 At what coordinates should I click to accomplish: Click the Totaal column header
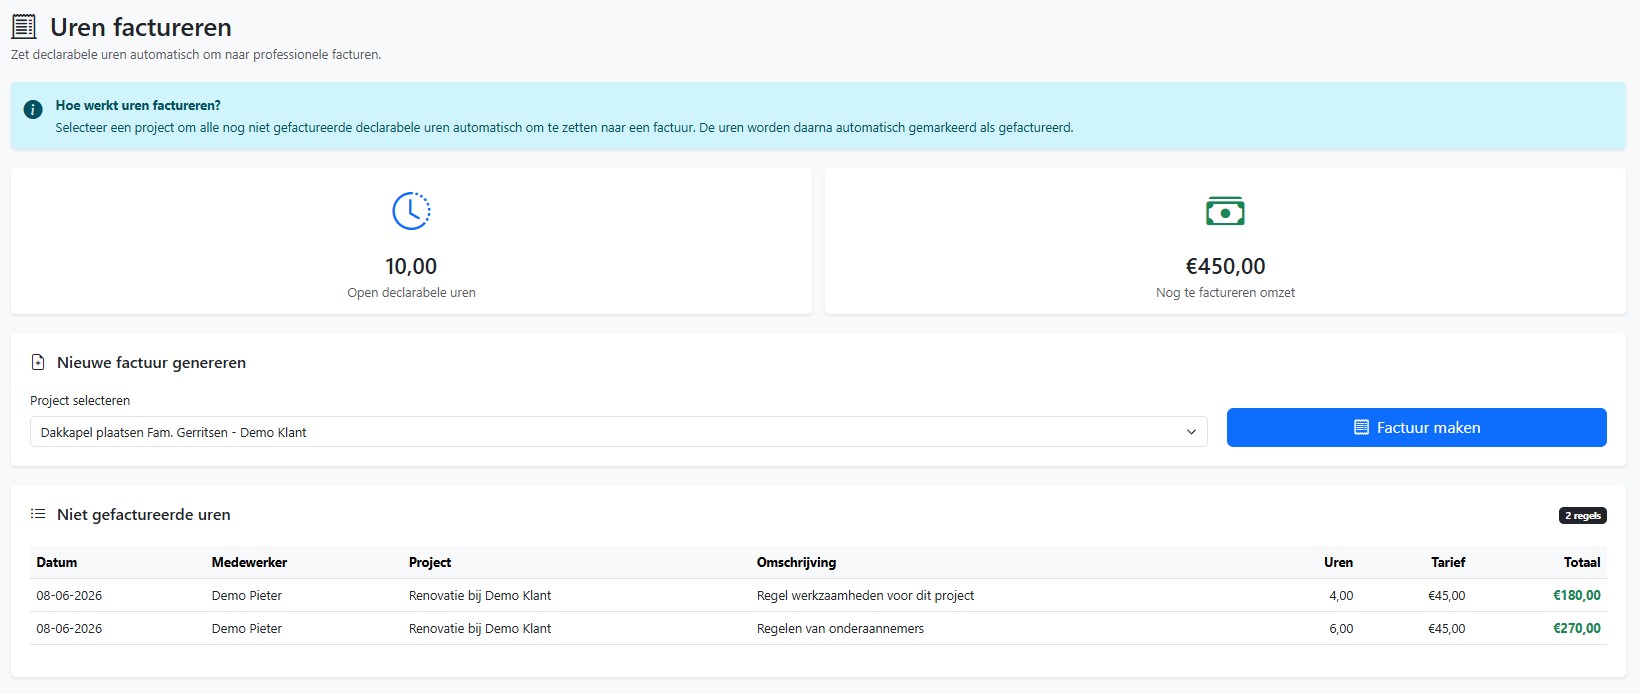coord(1582,562)
